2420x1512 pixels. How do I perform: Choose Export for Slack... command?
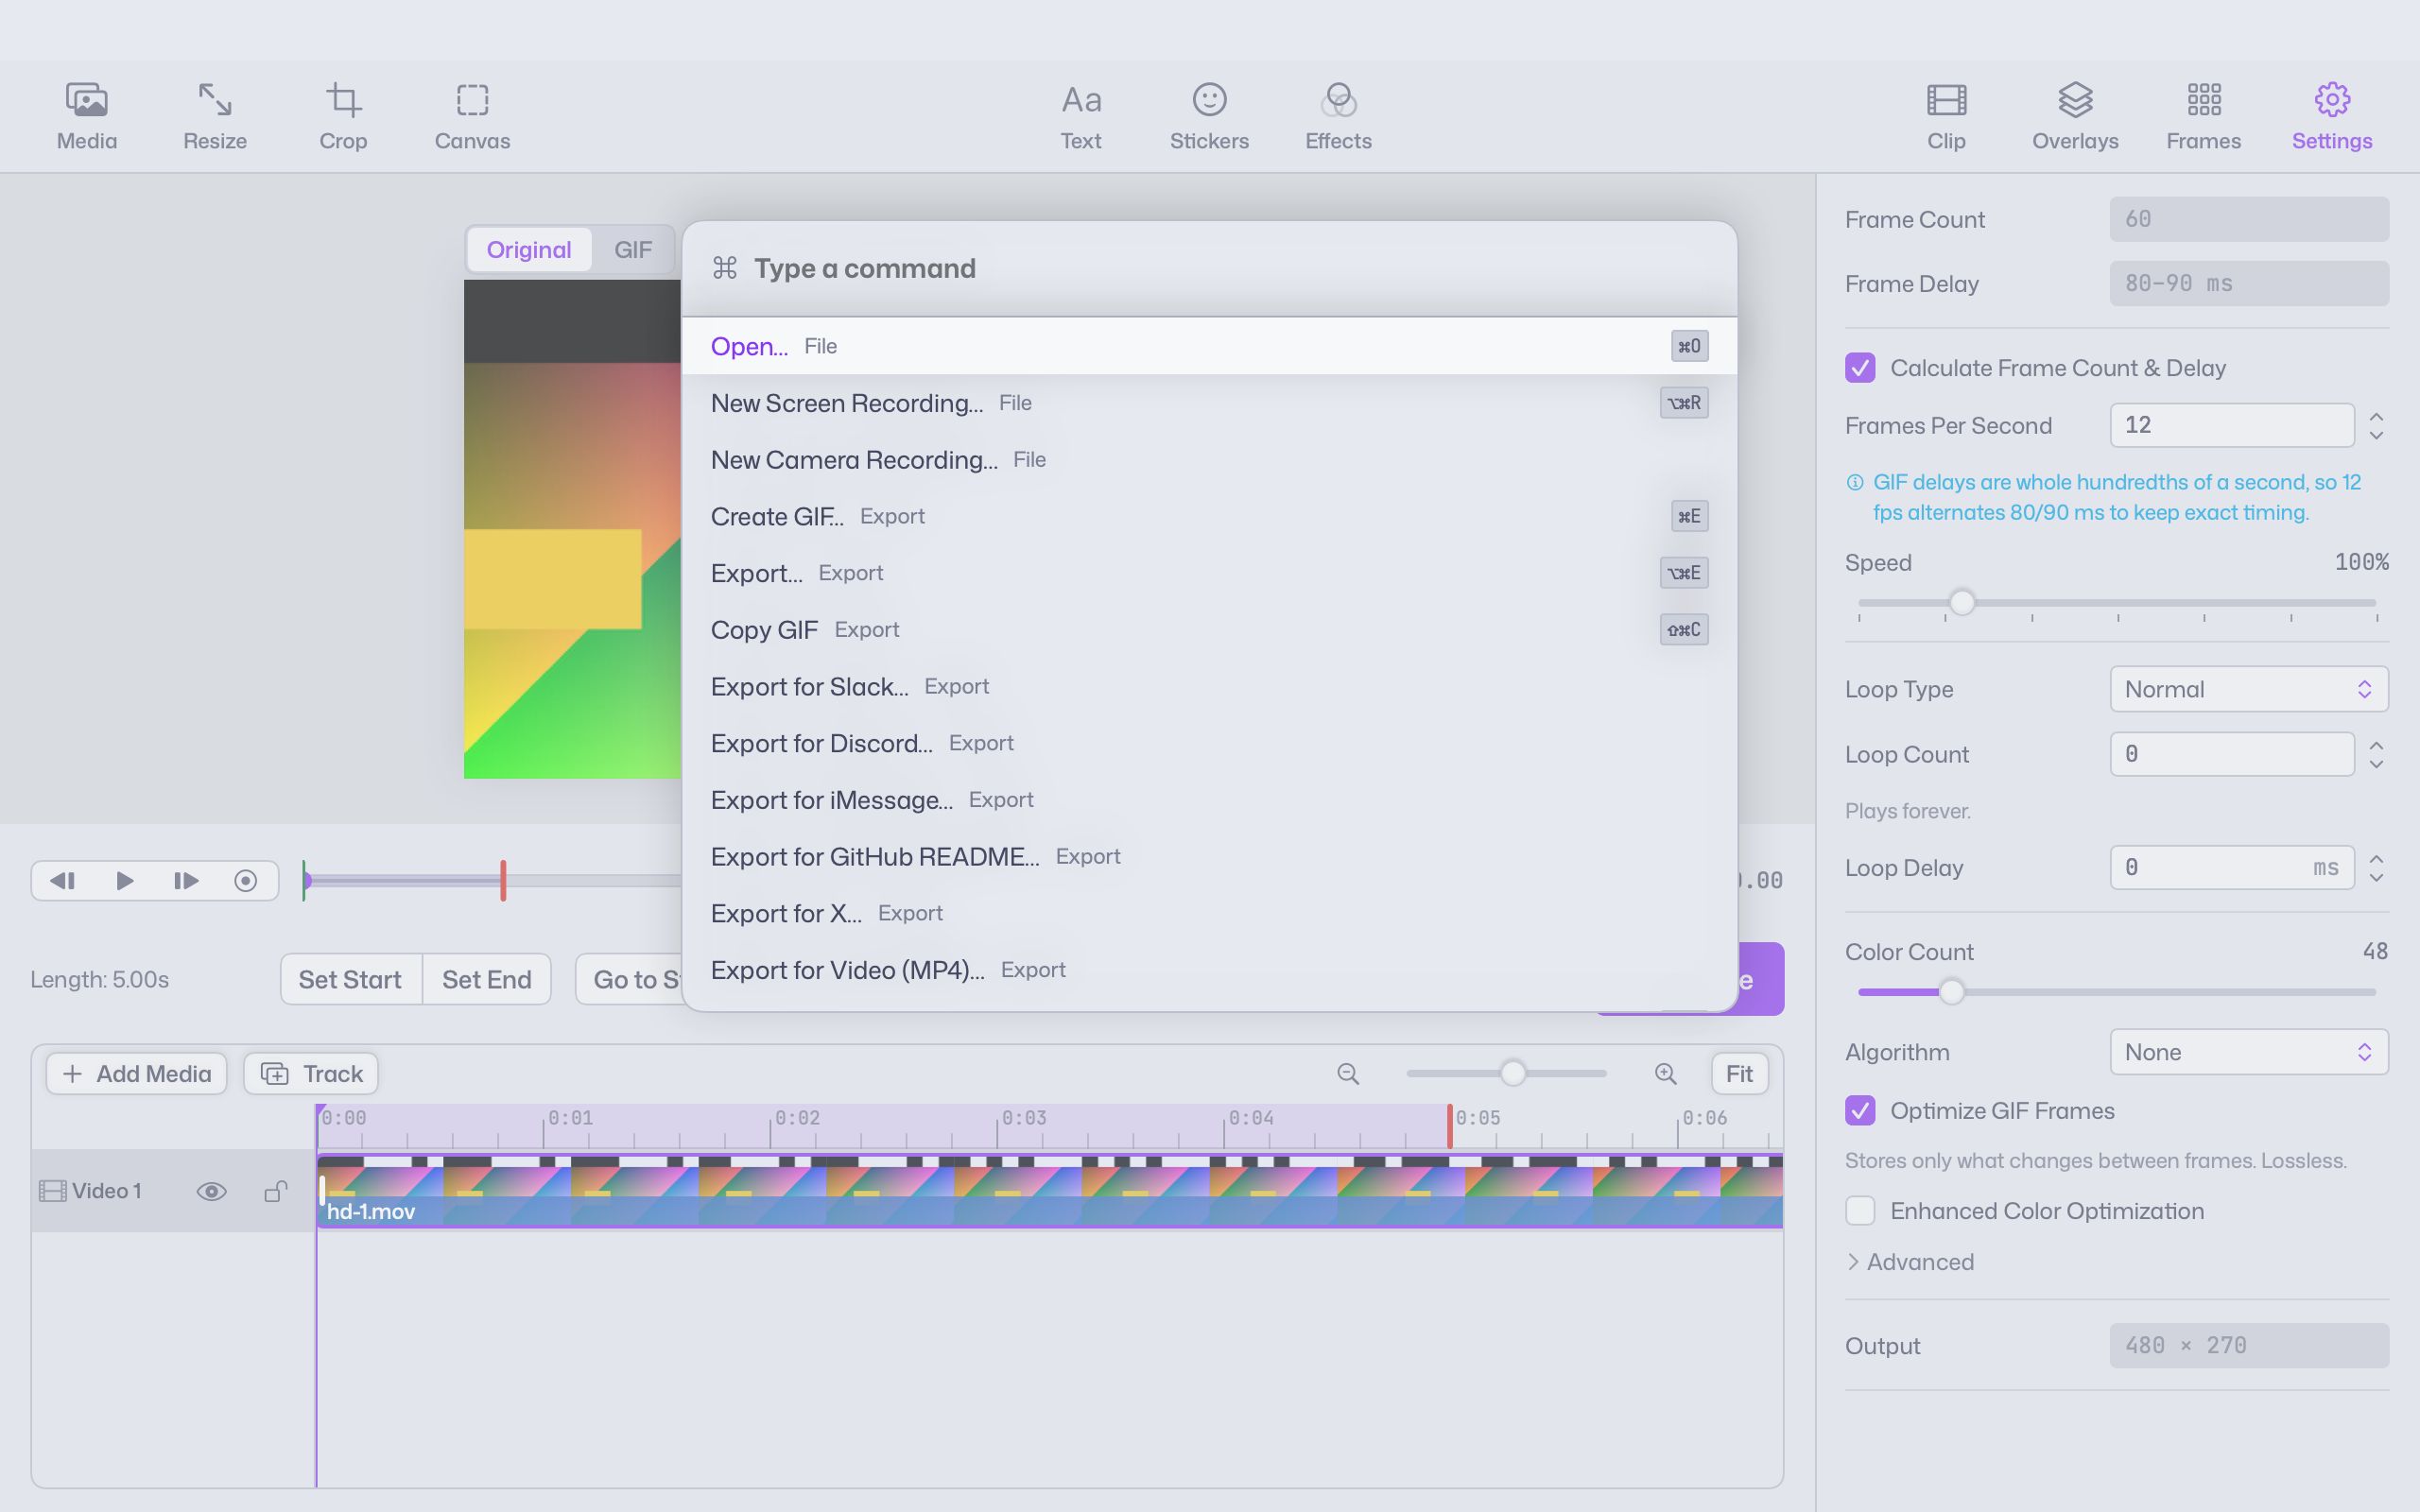point(1209,687)
